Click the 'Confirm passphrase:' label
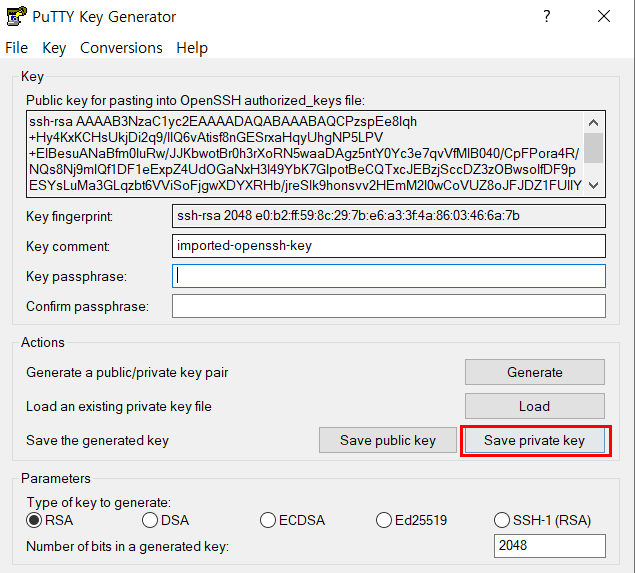Viewport: 635px width, 573px height. tap(87, 307)
